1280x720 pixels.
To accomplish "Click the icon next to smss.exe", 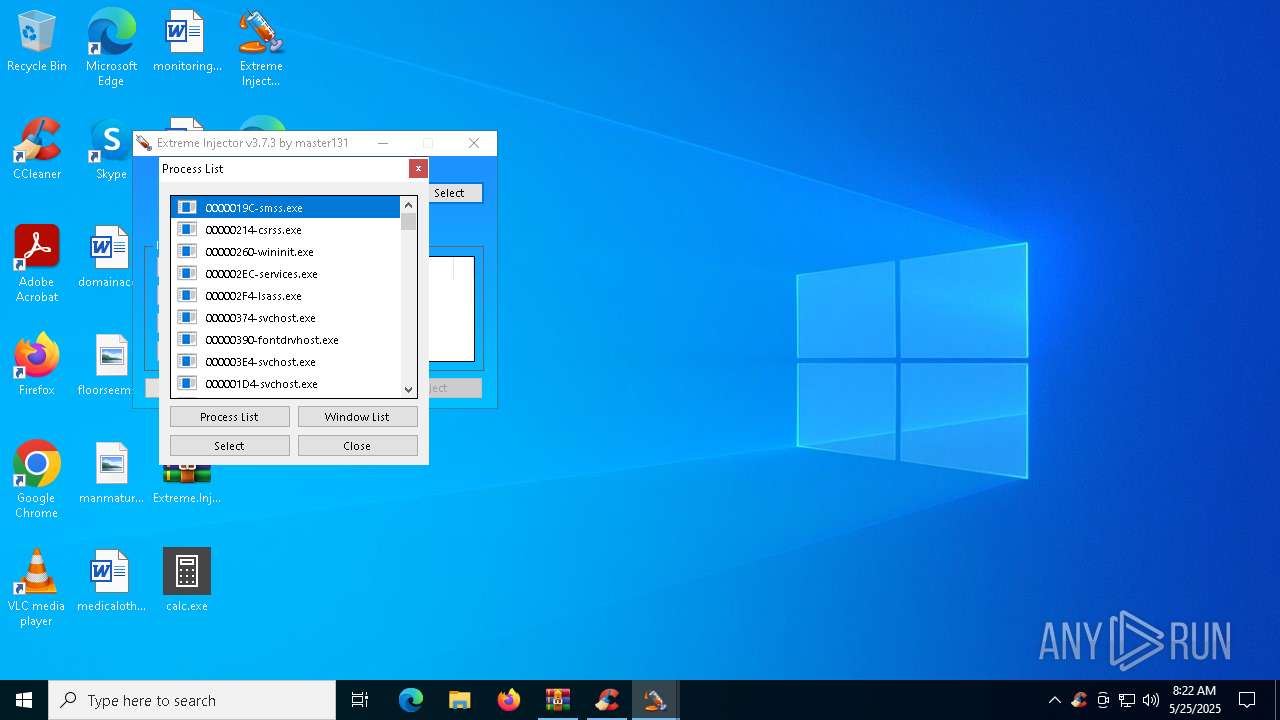I will (x=187, y=208).
